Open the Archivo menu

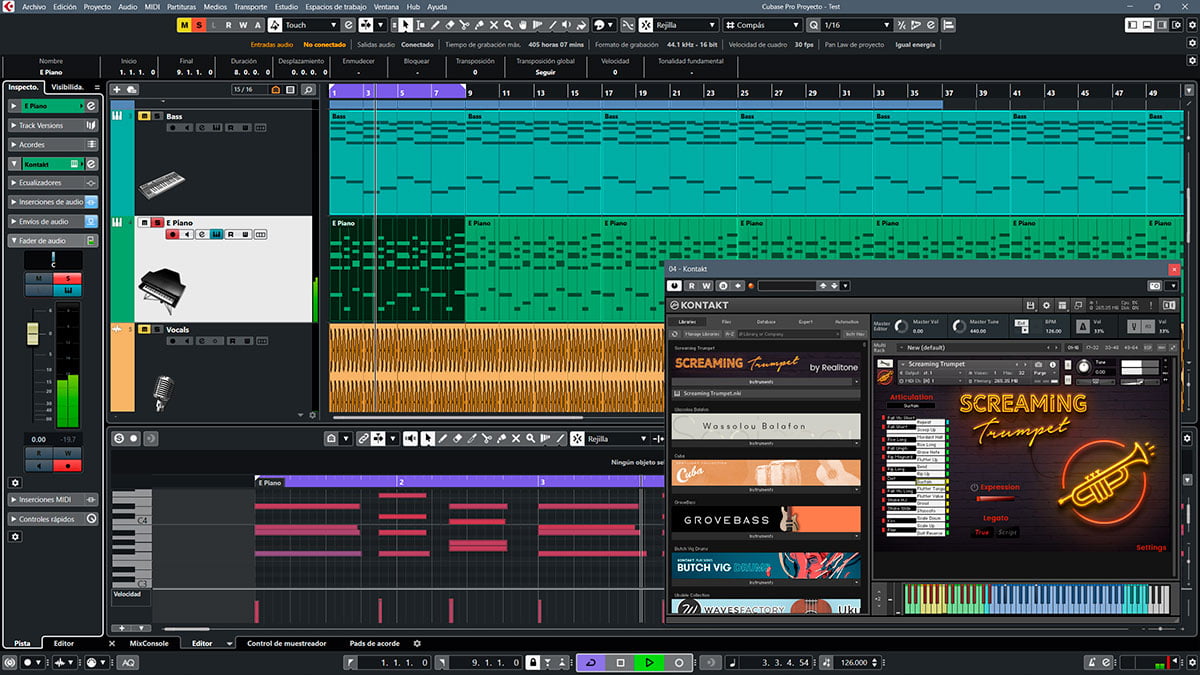(x=33, y=6)
